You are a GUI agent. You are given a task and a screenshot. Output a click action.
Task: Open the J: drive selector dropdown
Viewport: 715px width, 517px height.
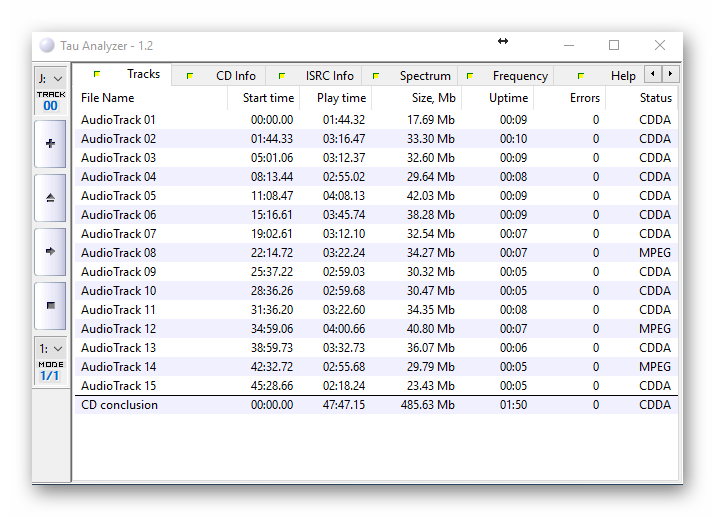coord(50,78)
